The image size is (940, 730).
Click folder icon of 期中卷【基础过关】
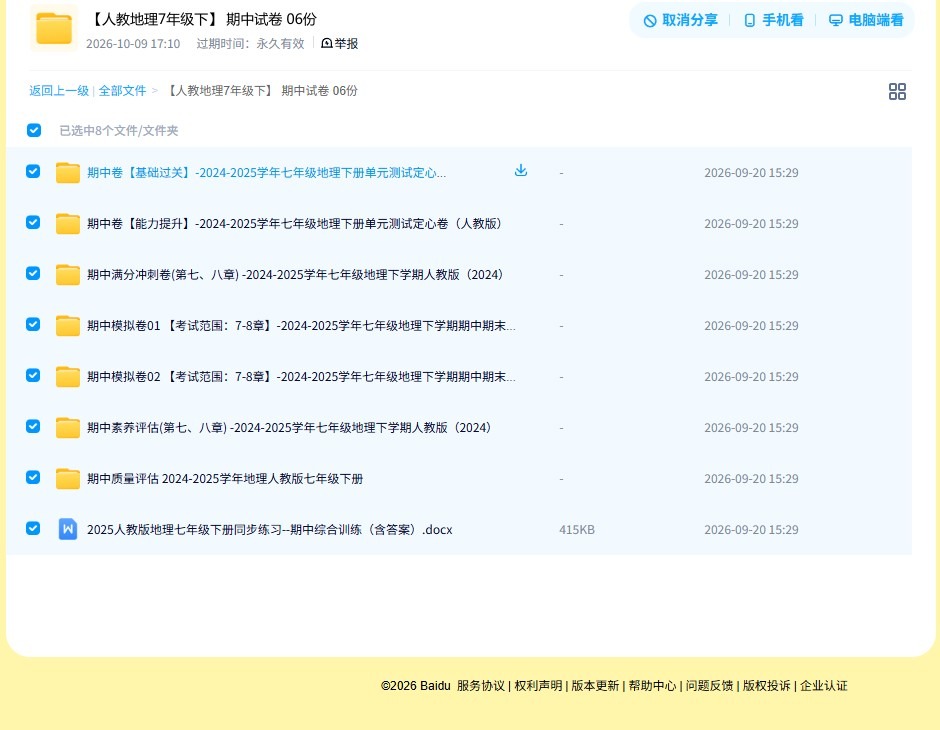pos(68,173)
